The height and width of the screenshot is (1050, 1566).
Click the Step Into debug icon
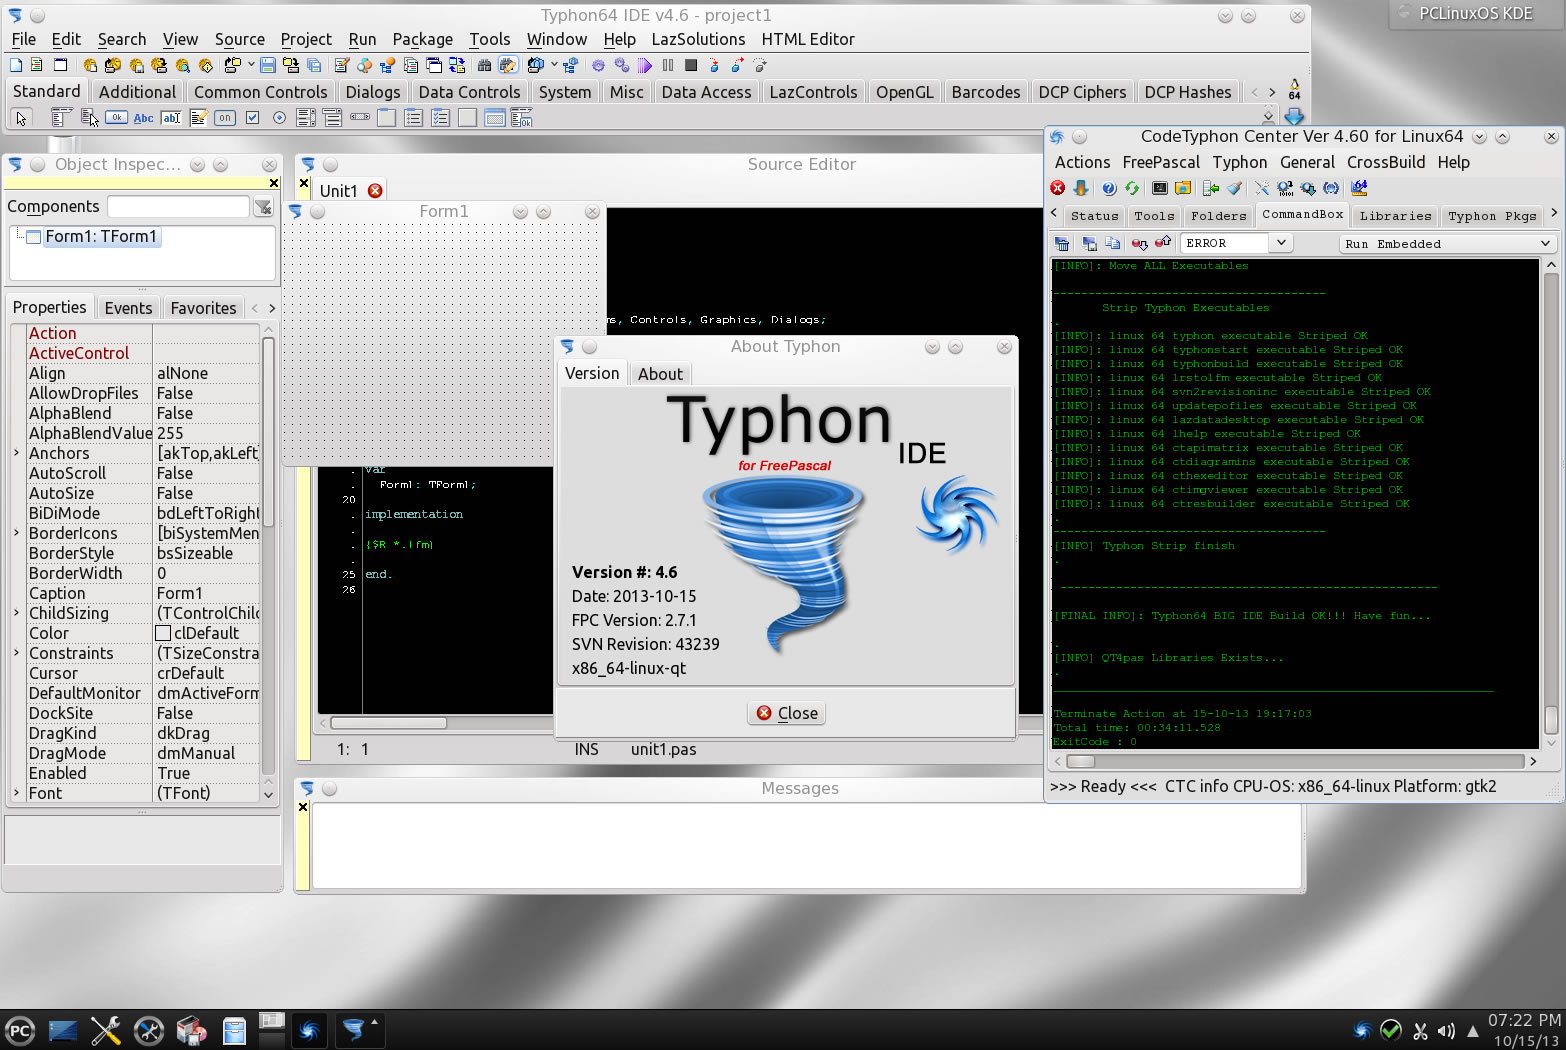pos(714,65)
